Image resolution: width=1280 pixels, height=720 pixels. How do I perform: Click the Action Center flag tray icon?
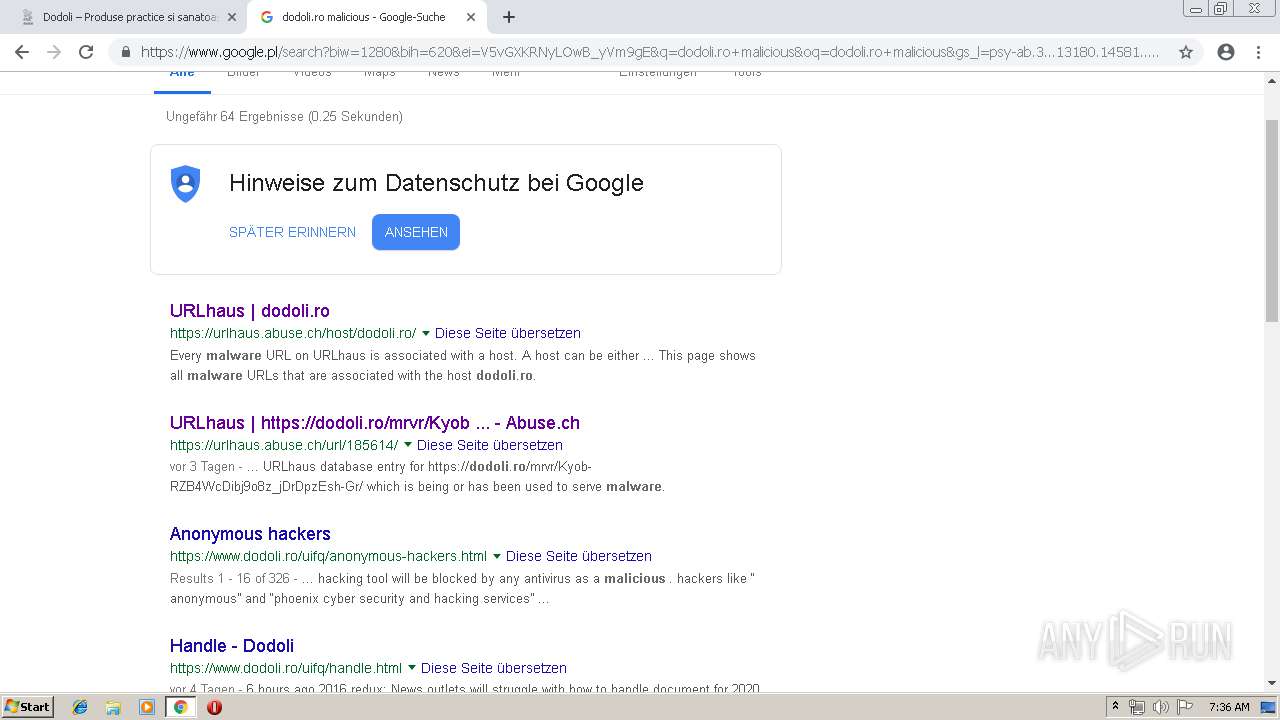[x=1185, y=707]
